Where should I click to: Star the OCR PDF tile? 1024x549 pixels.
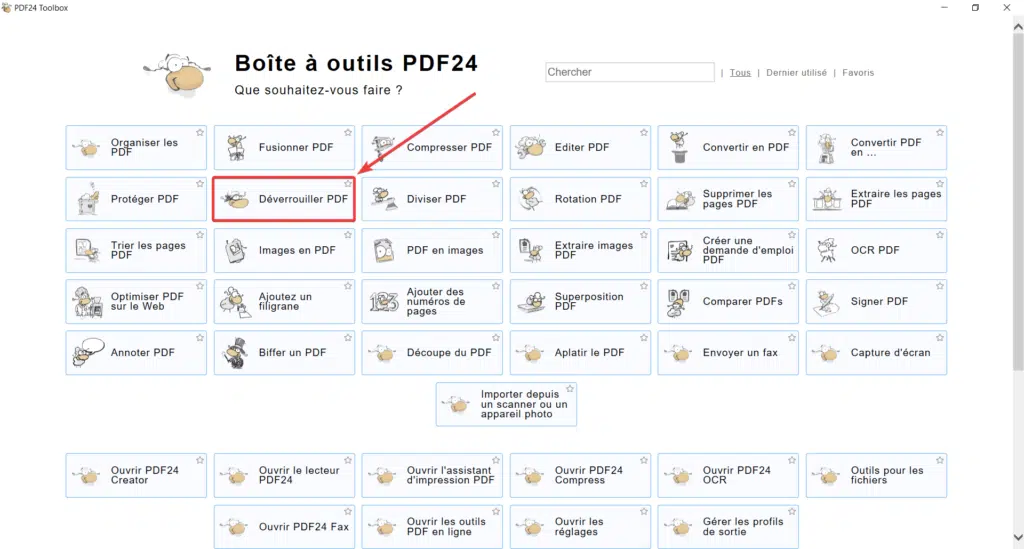pyautogui.click(x=940, y=235)
